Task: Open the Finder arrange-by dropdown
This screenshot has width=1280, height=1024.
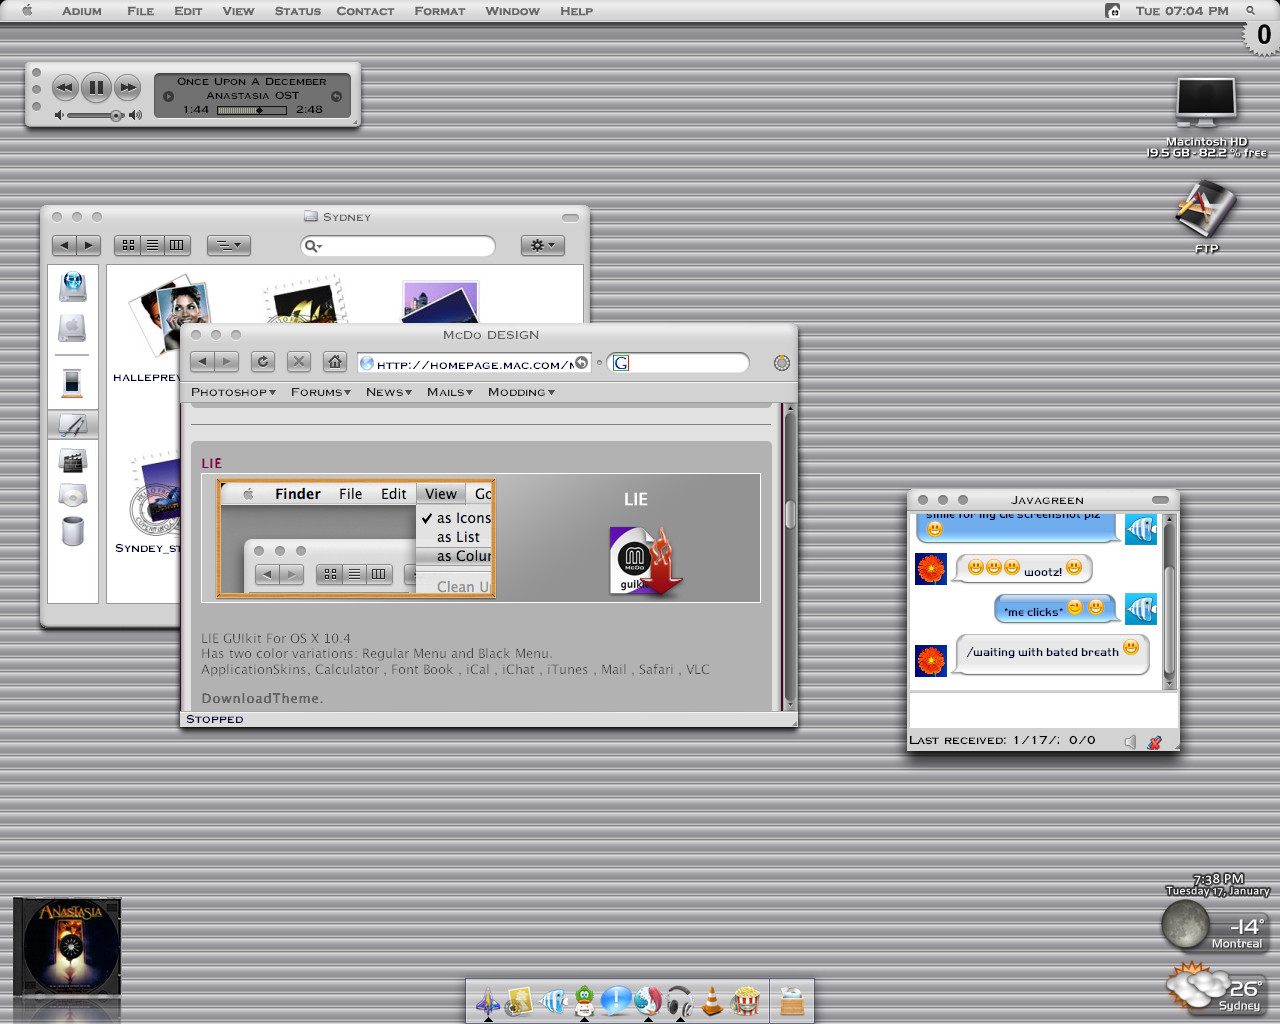Action: [229, 245]
